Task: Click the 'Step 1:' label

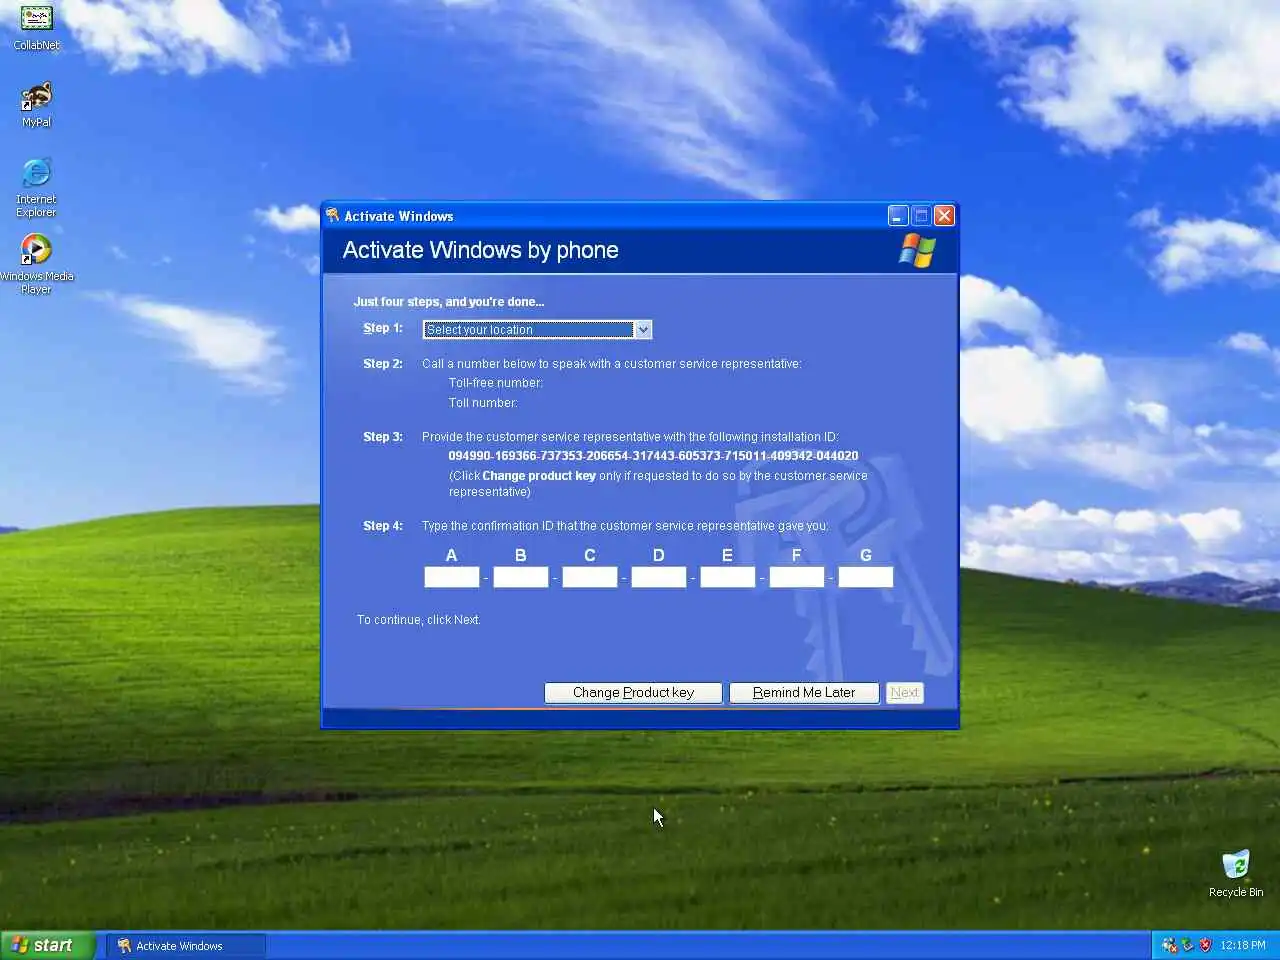Action: tap(383, 328)
